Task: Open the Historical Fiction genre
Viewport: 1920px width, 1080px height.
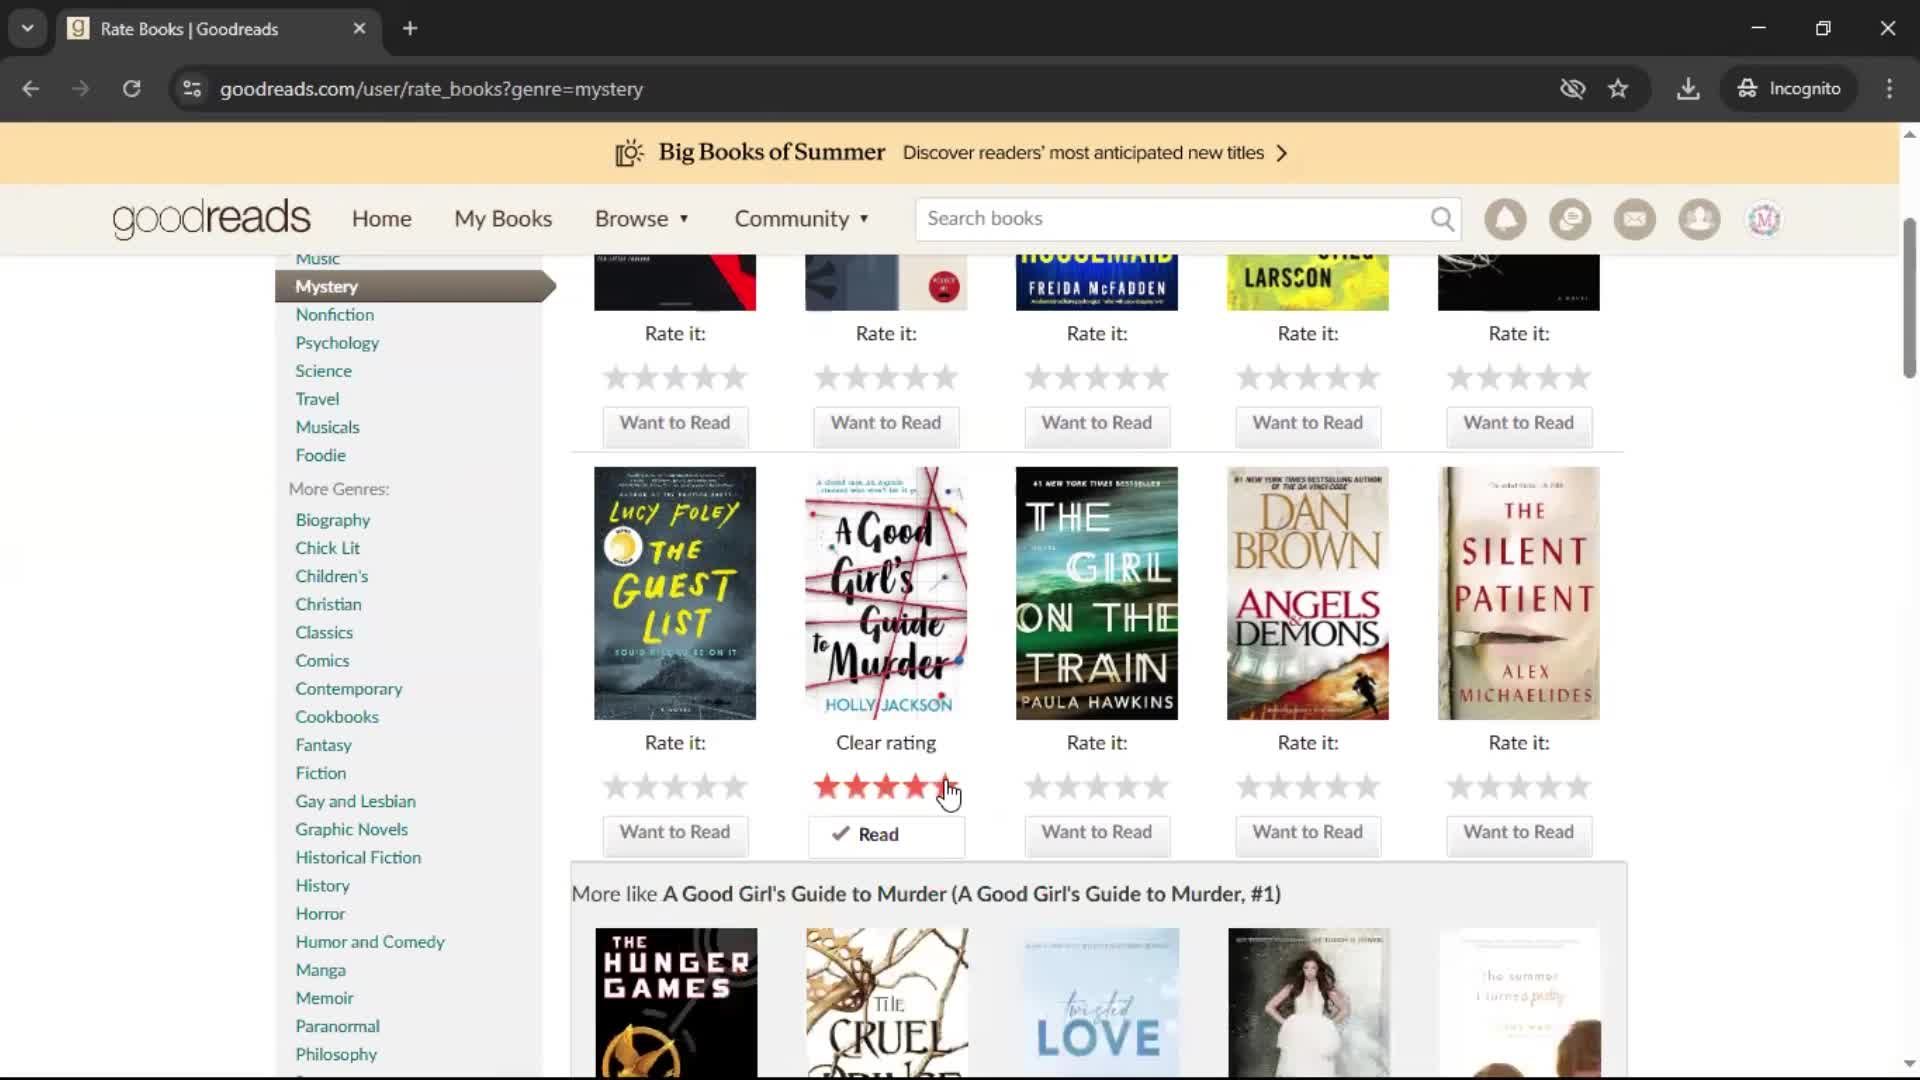Action: point(358,857)
